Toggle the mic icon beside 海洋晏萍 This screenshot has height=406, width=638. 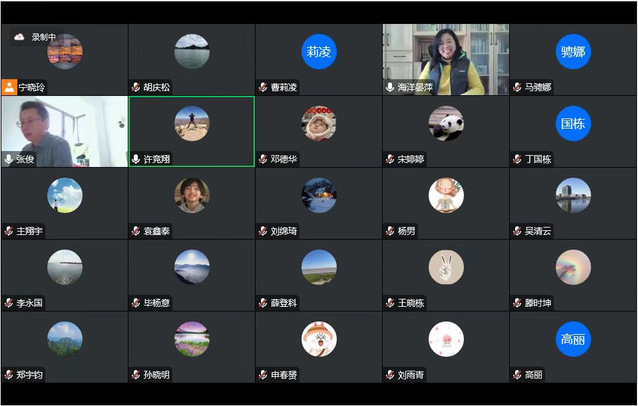point(390,87)
